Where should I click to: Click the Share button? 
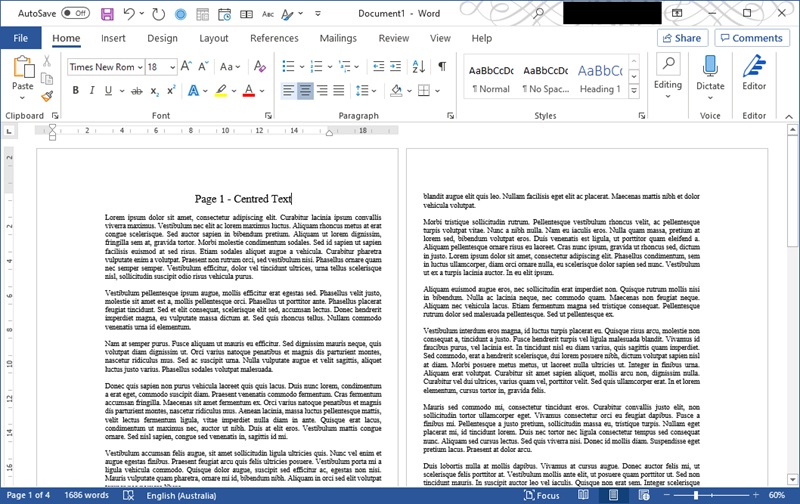[x=682, y=38]
